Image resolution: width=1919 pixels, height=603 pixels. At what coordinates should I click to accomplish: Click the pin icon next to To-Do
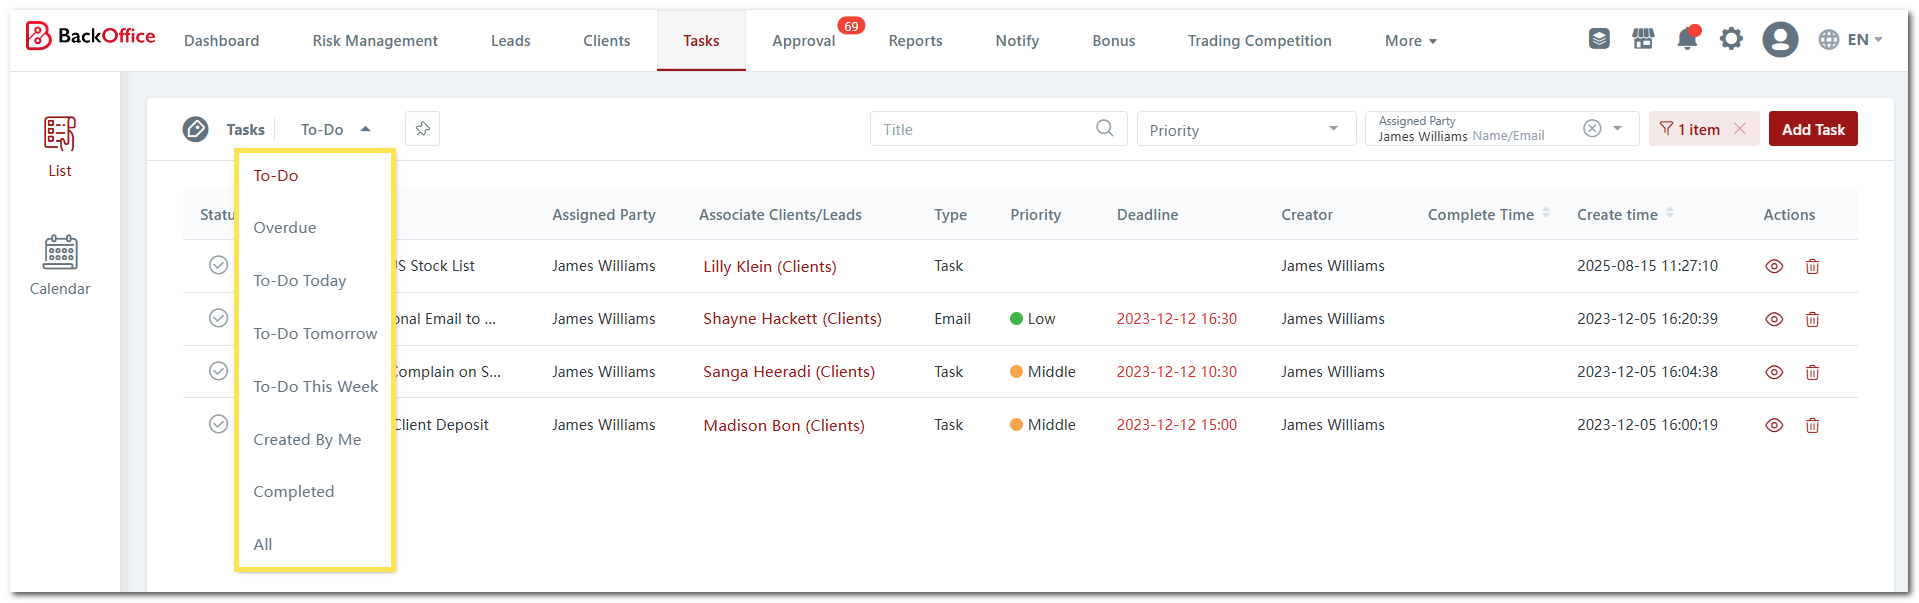[422, 129]
